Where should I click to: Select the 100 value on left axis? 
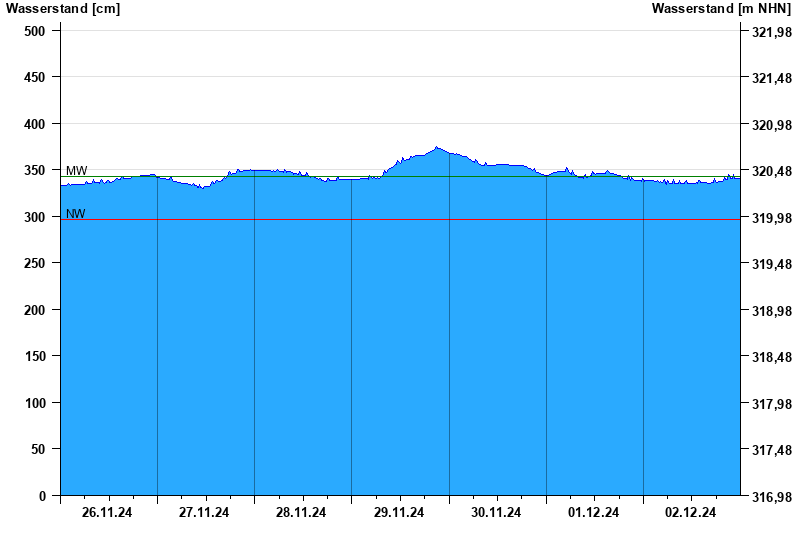click(35, 403)
